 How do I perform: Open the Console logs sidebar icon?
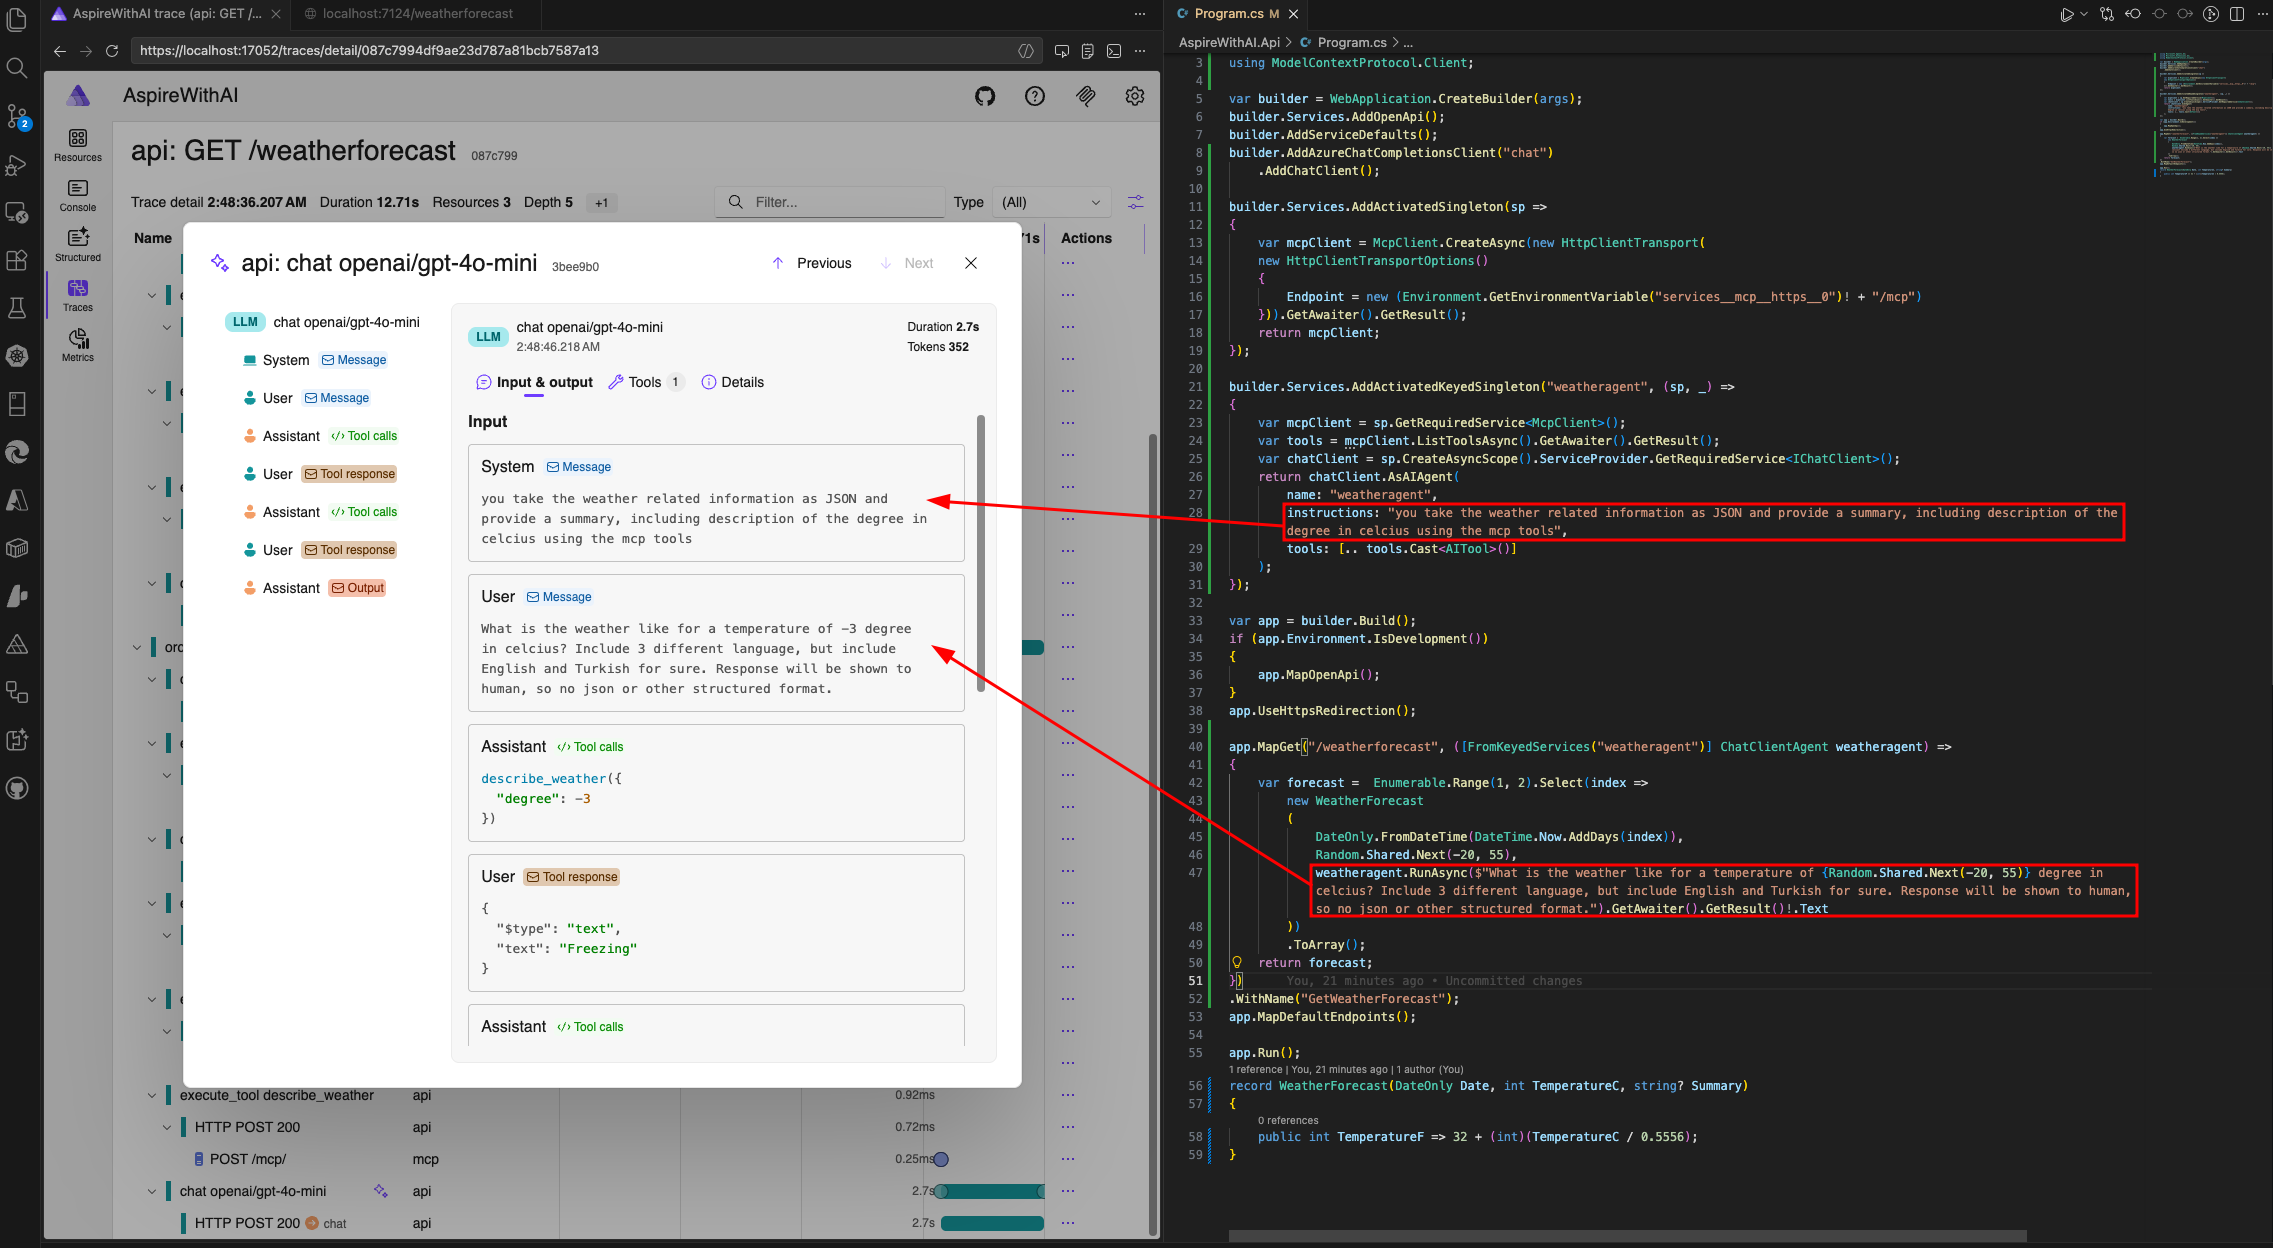click(x=78, y=194)
